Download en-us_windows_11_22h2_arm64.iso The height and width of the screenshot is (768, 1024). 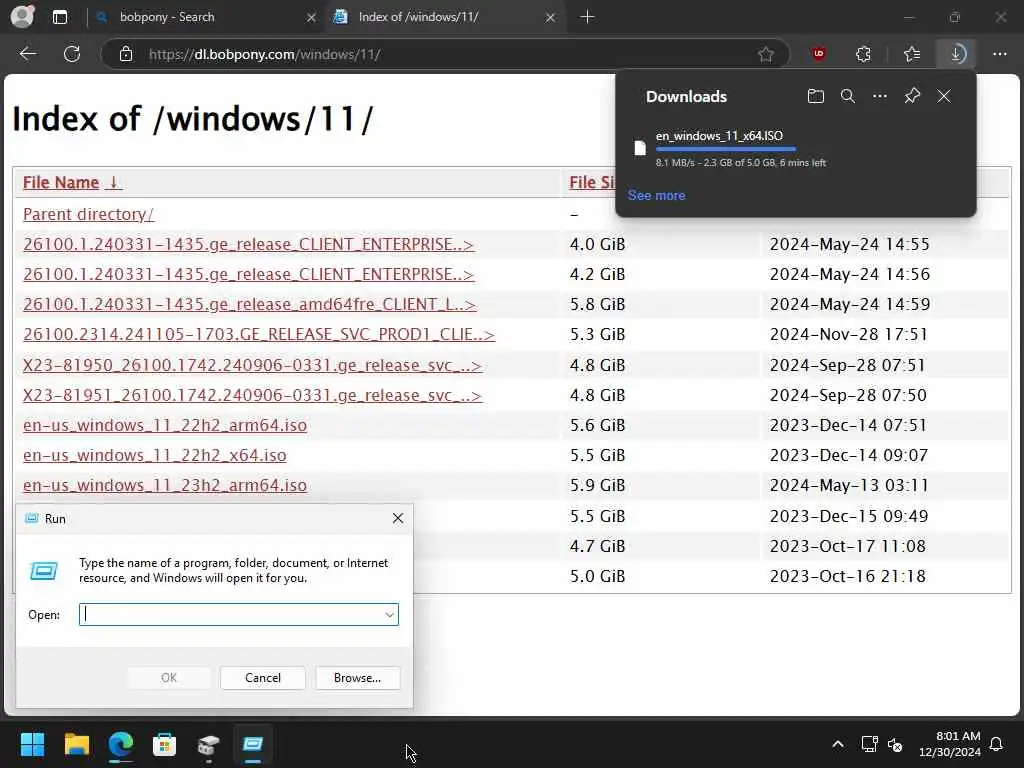click(165, 425)
